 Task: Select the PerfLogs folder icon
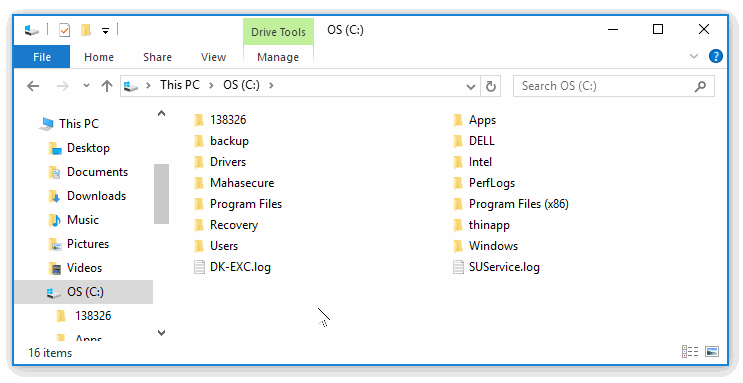click(458, 183)
